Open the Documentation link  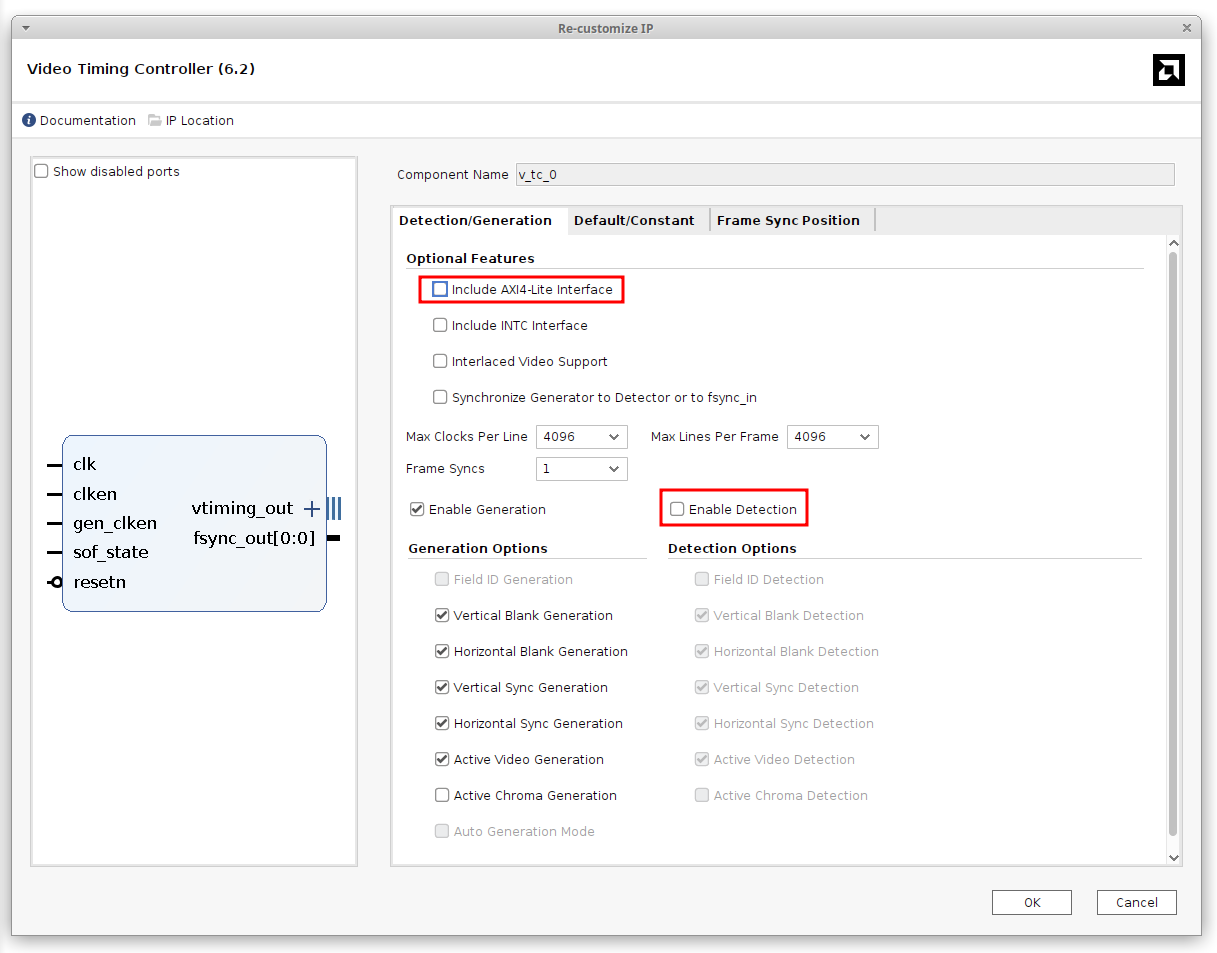pos(88,120)
